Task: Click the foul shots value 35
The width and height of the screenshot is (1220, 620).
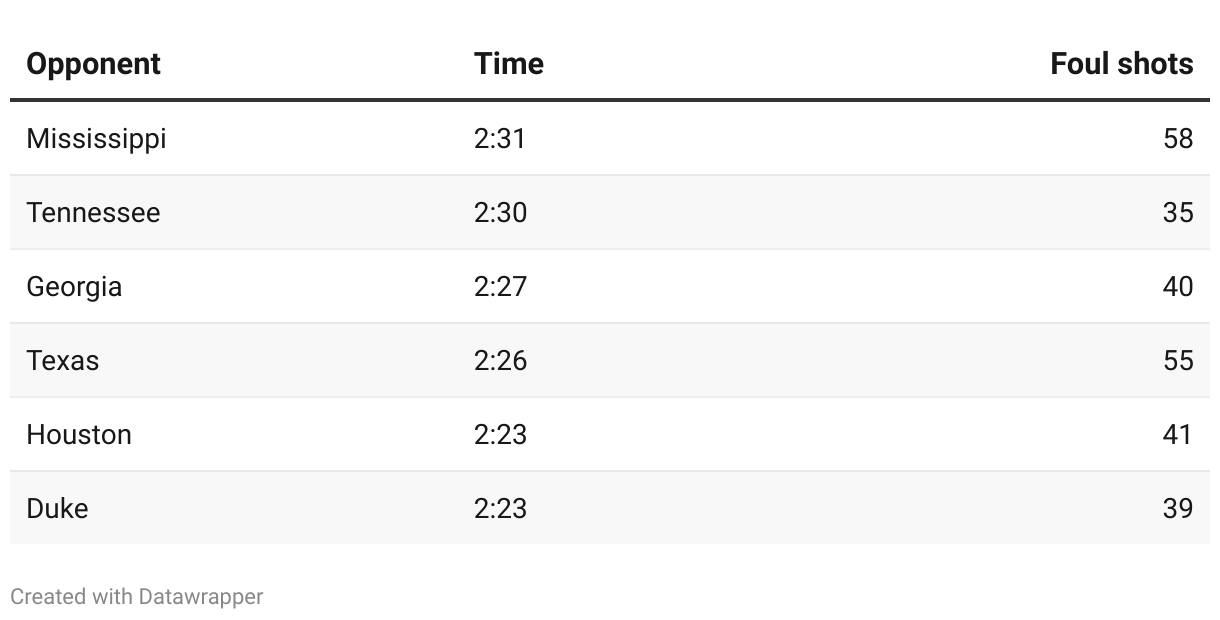Action: [1178, 212]
